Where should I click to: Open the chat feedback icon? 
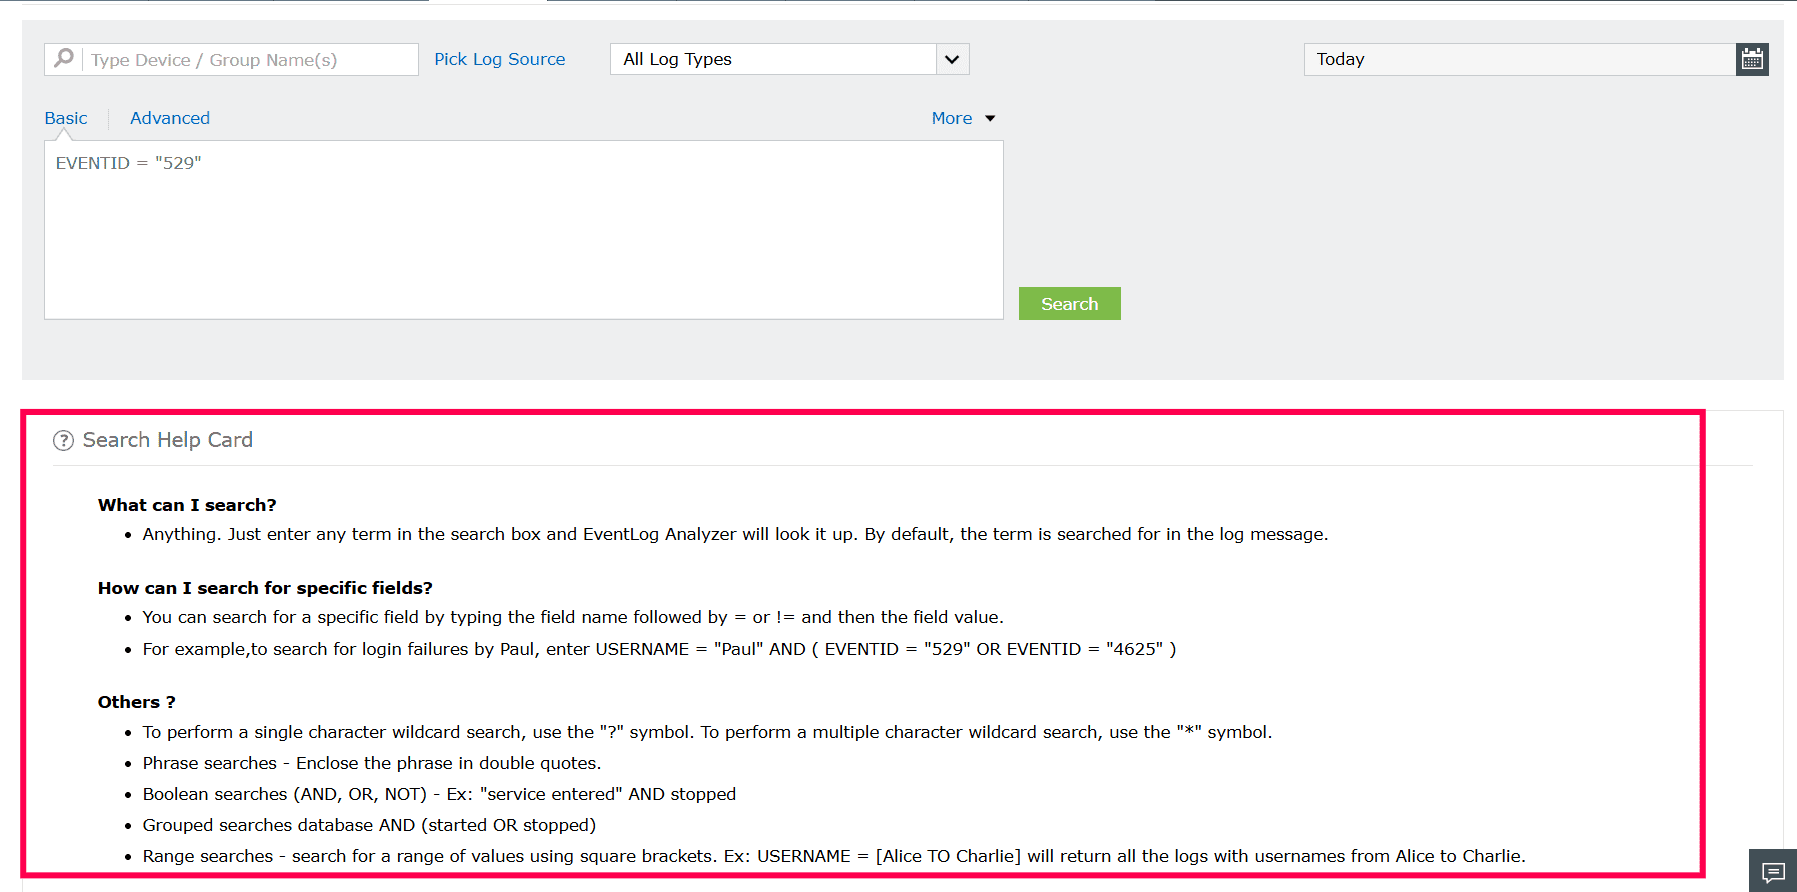point(1773,872)
